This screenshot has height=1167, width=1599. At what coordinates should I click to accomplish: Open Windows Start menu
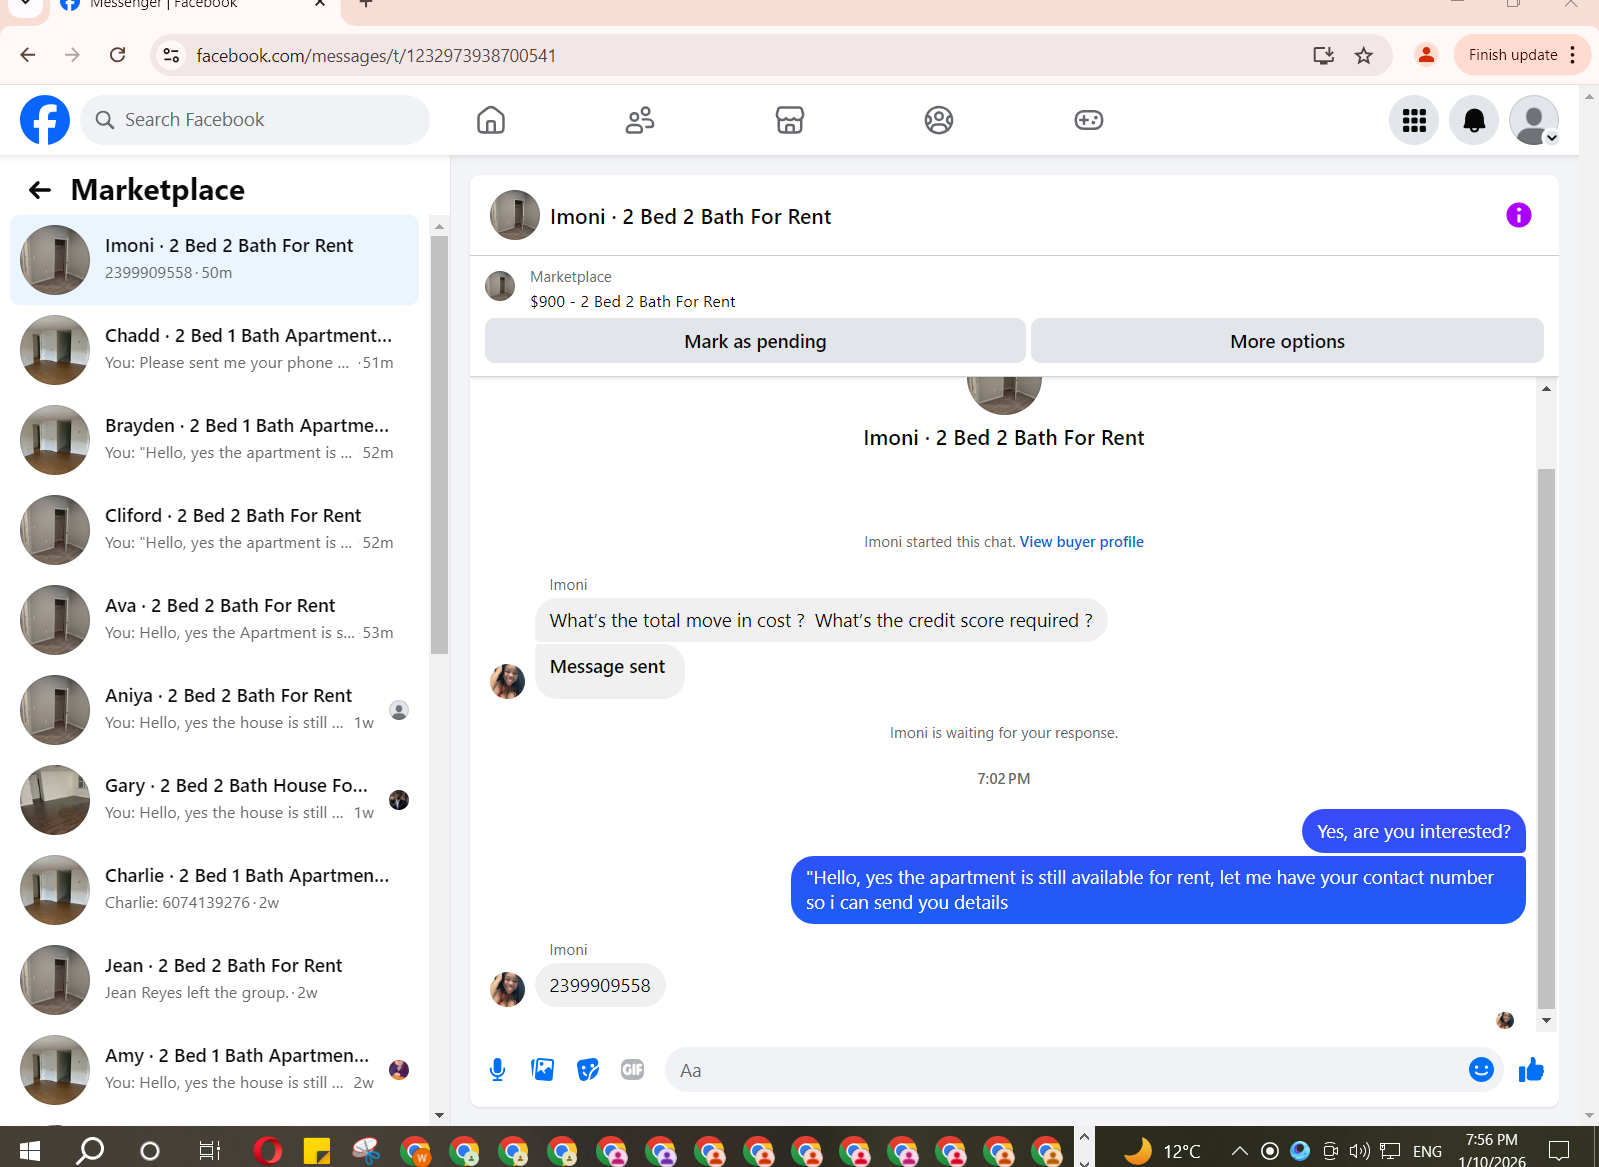(x=29, y=1151)
